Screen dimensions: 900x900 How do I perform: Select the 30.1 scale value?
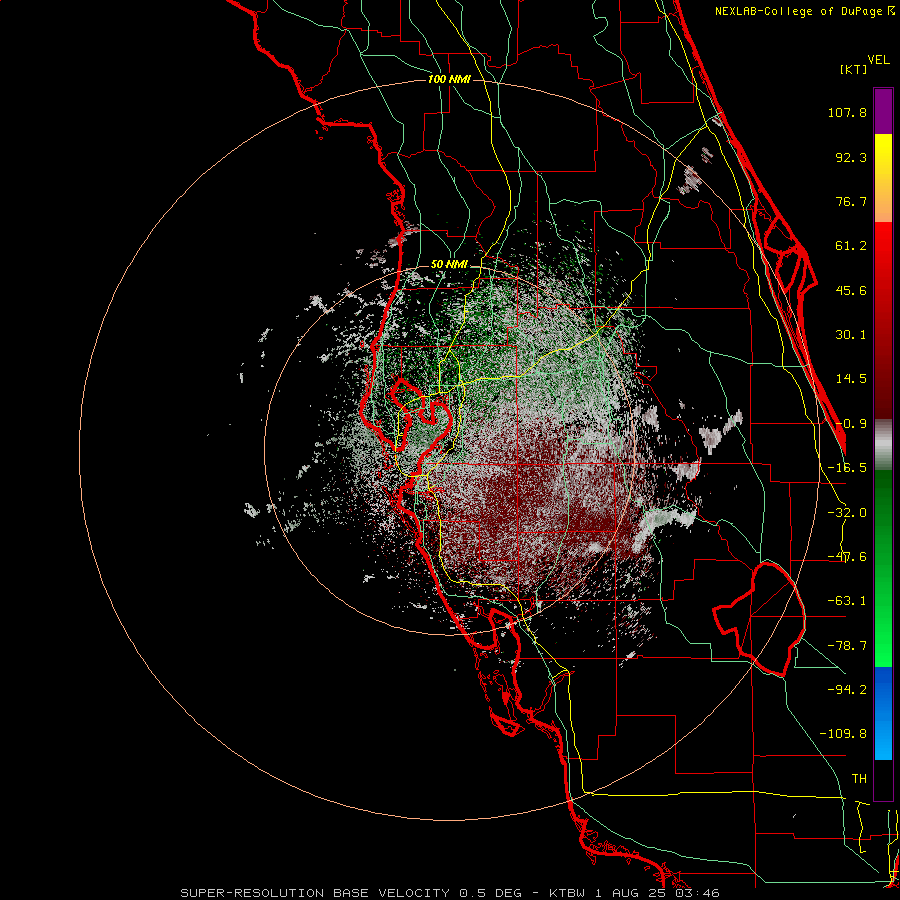(x=851, y=335)
